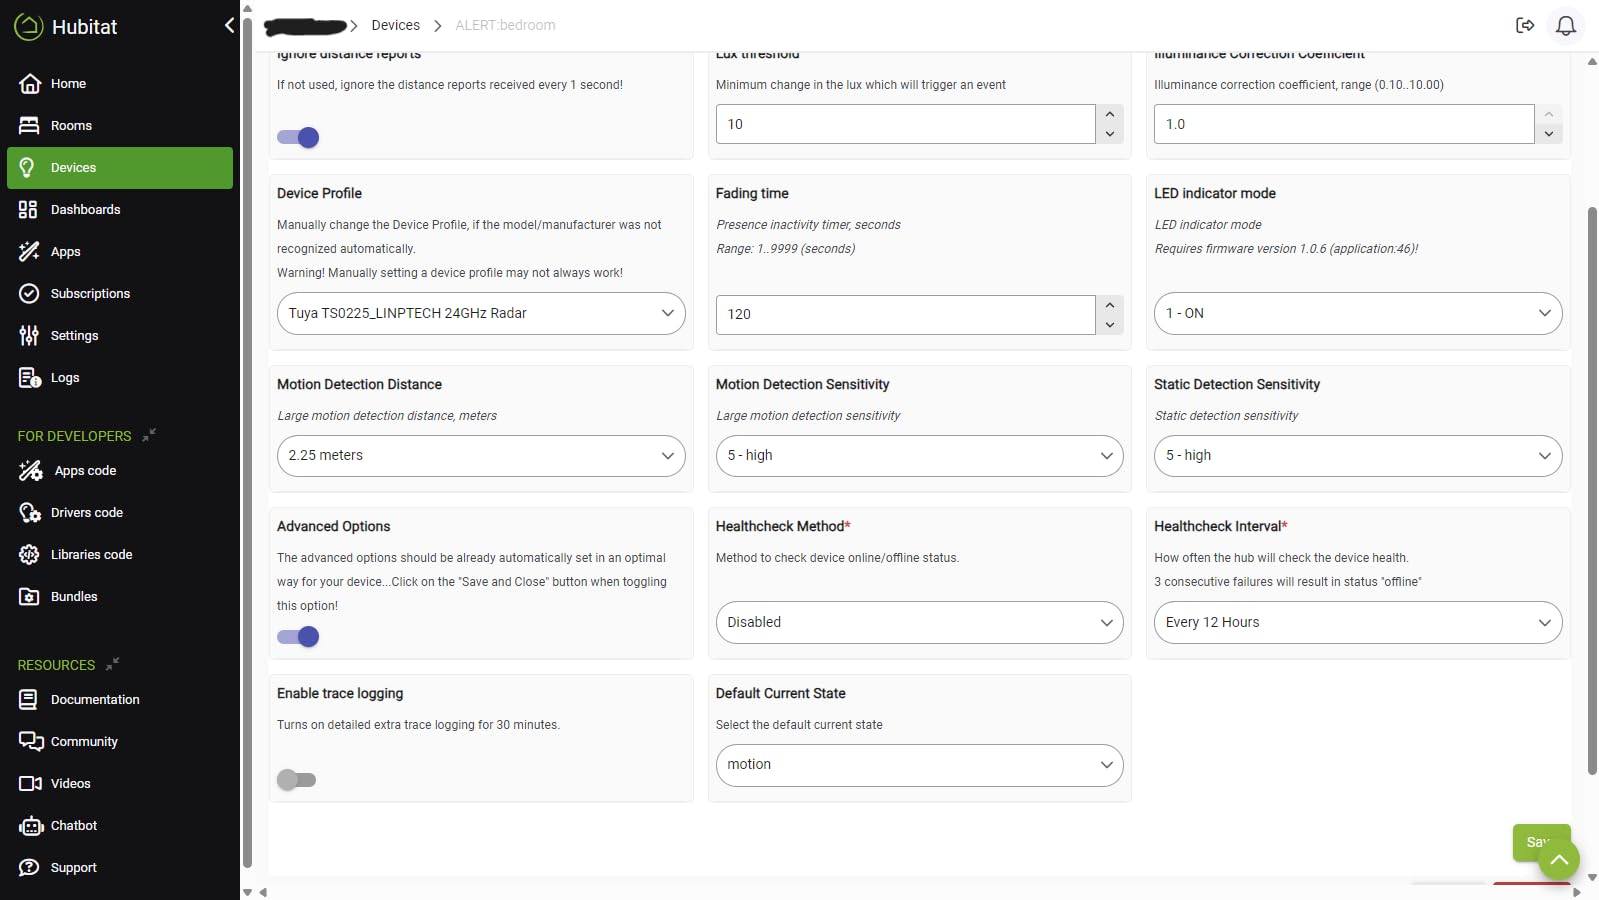Collapse the sidebar with the chevron

click(229, 25)
